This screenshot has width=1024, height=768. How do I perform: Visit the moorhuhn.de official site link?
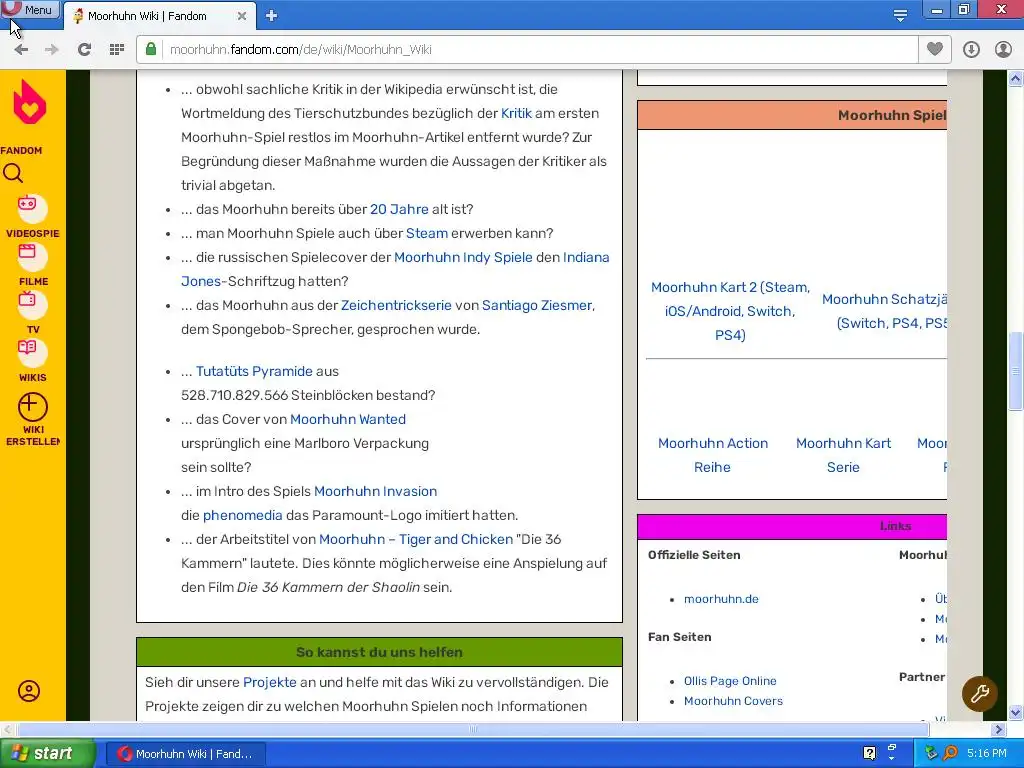(721, 599)
